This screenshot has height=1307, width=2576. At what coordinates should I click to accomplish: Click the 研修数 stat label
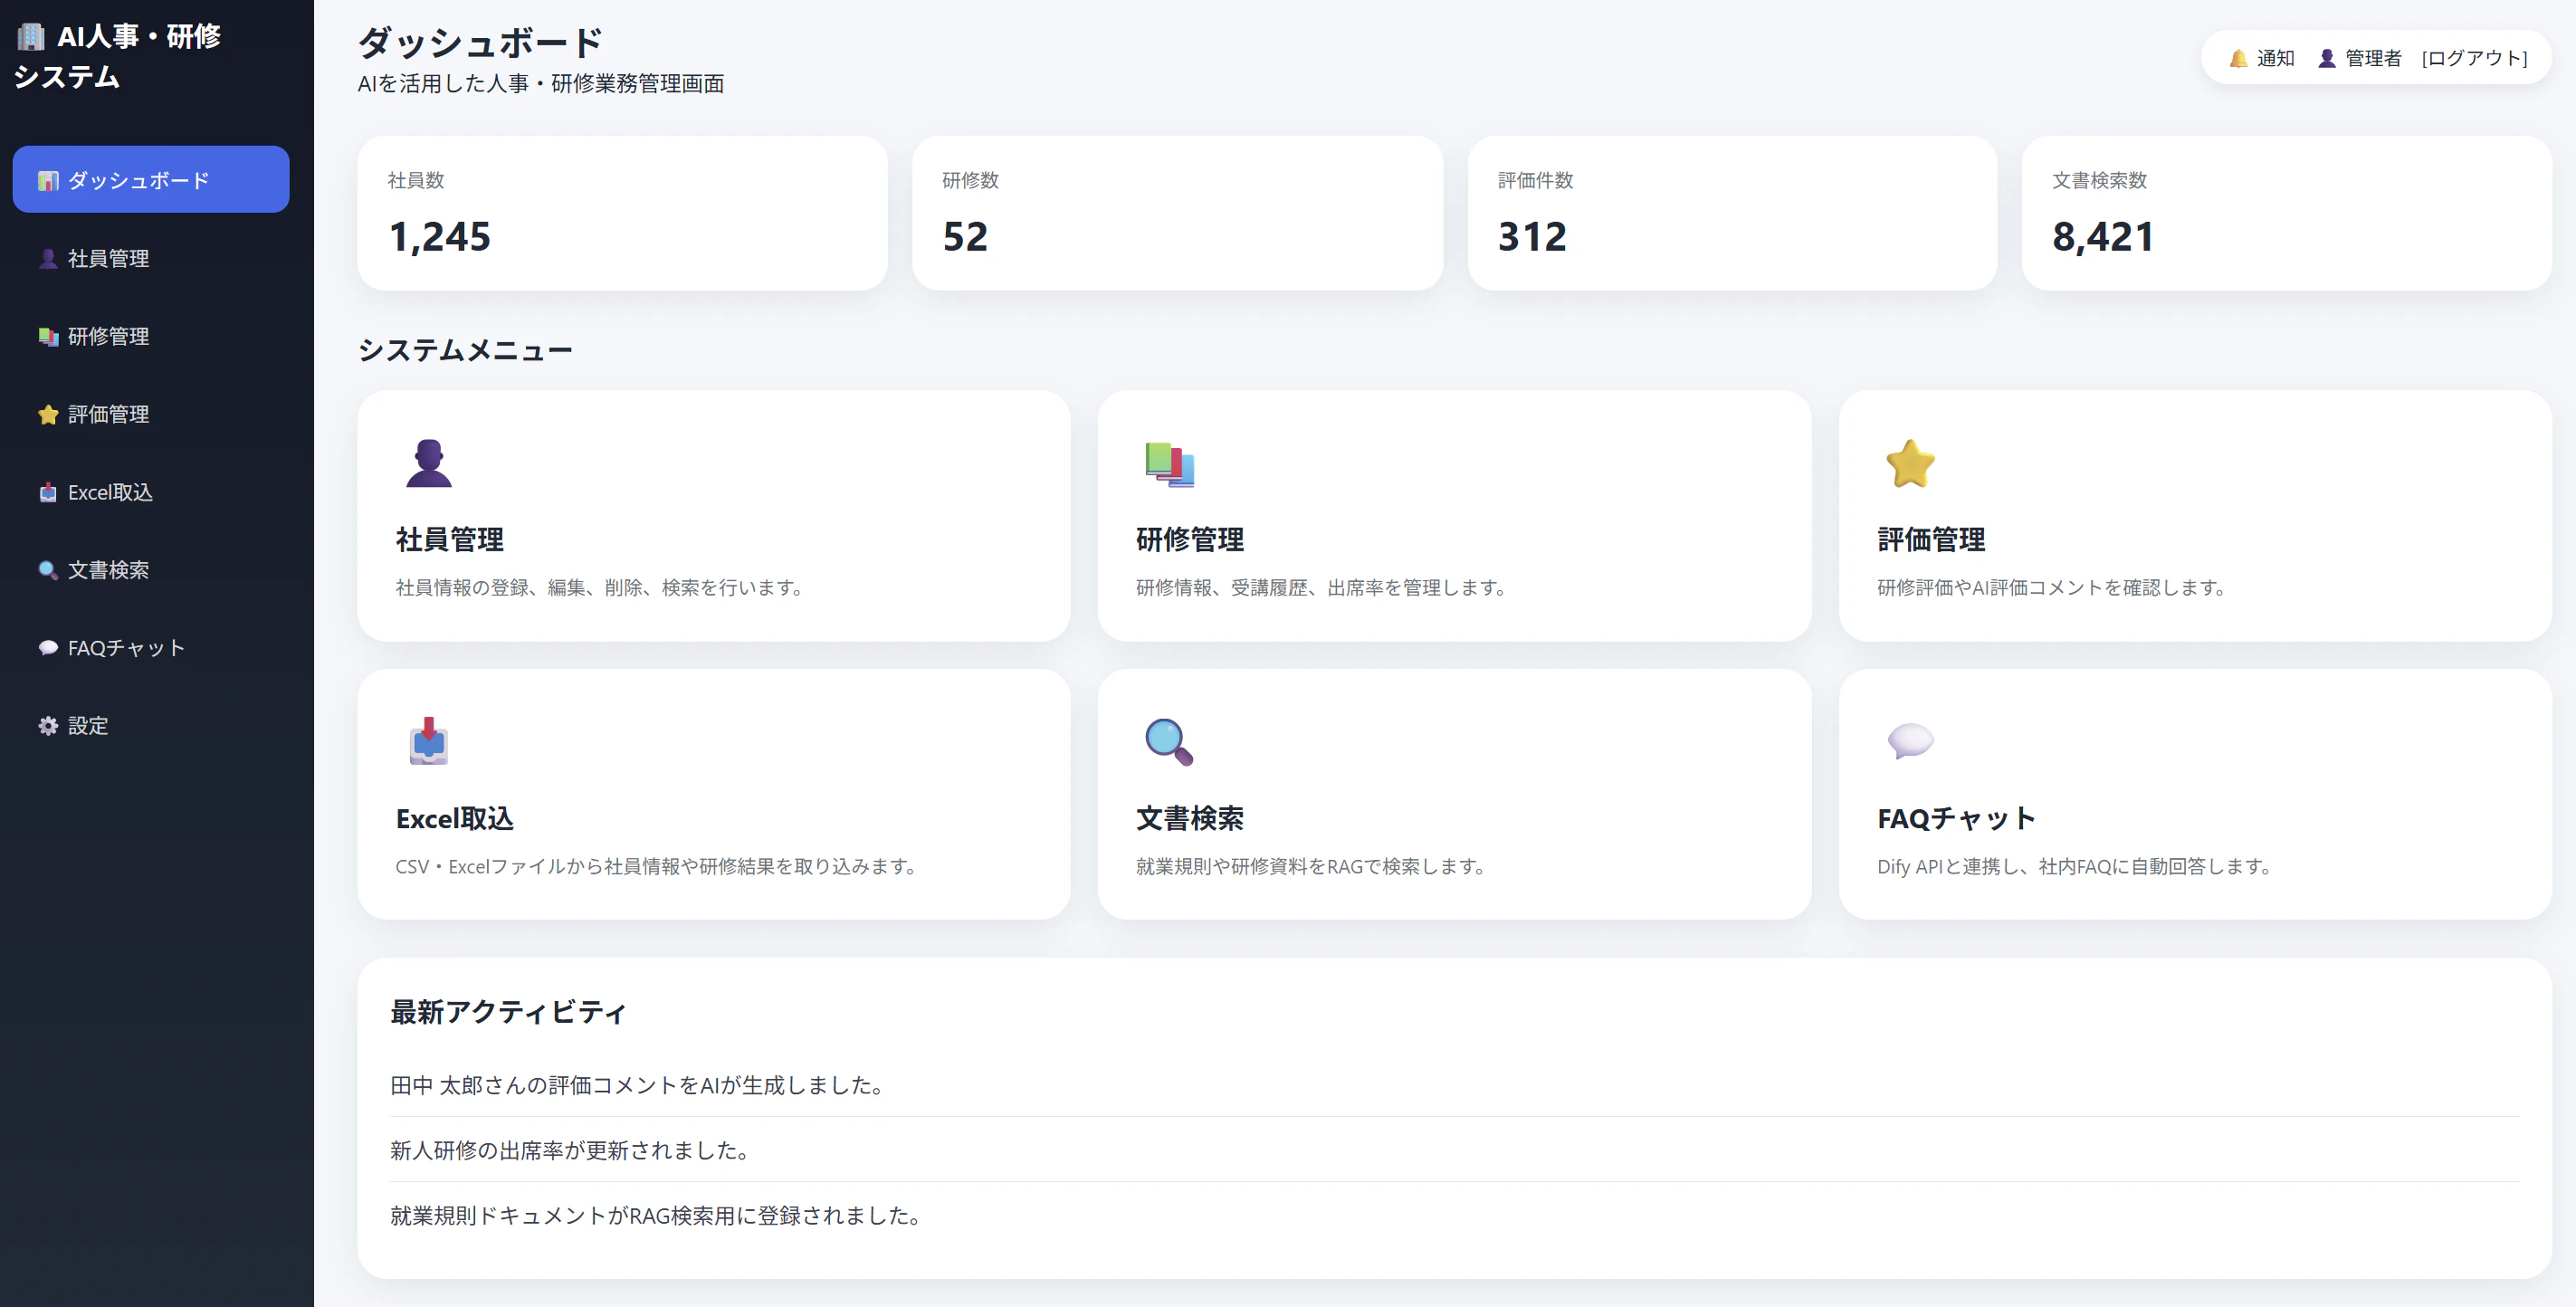[971, 181]
